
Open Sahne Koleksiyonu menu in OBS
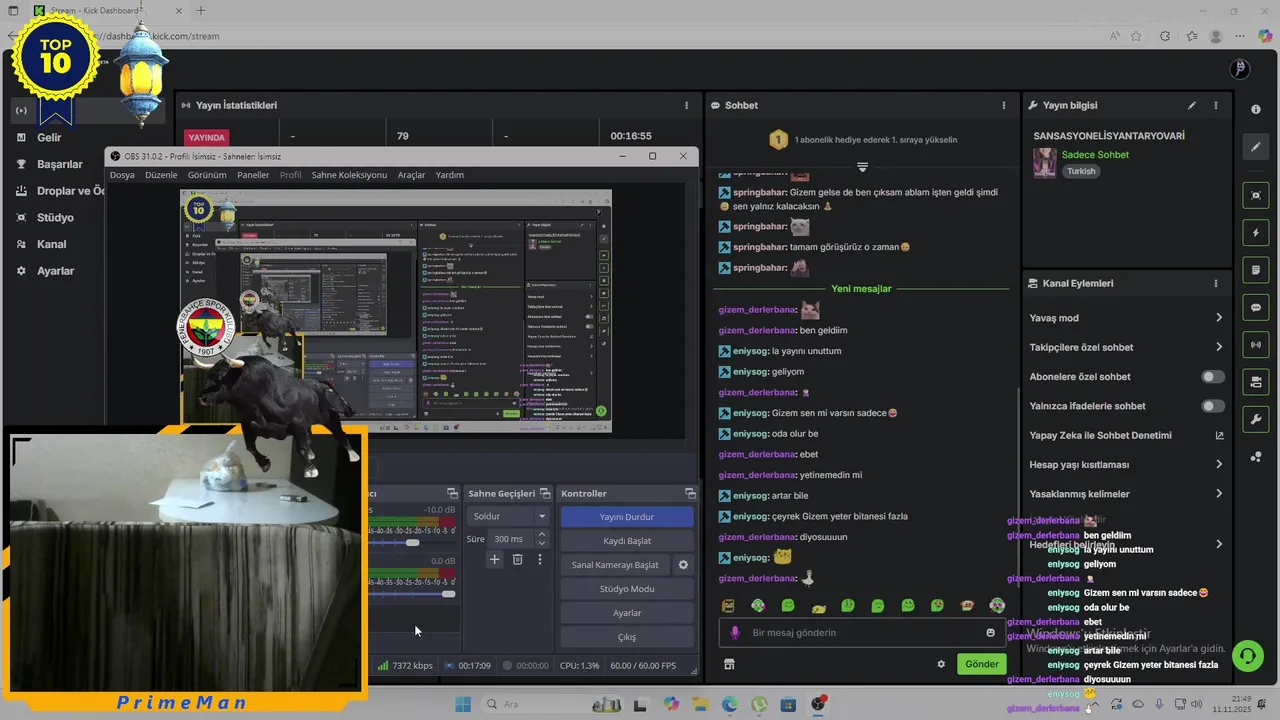pos(349,175)
